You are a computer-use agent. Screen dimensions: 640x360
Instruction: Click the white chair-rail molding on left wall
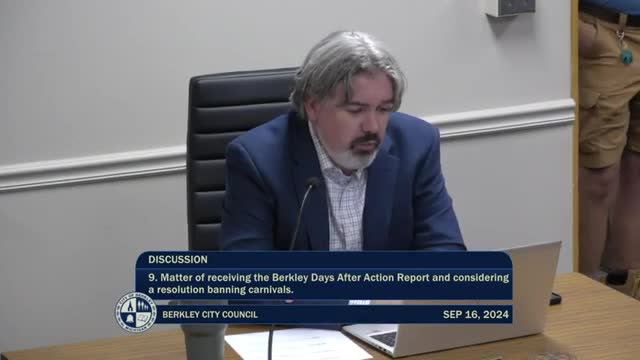[x=93, y=168]
